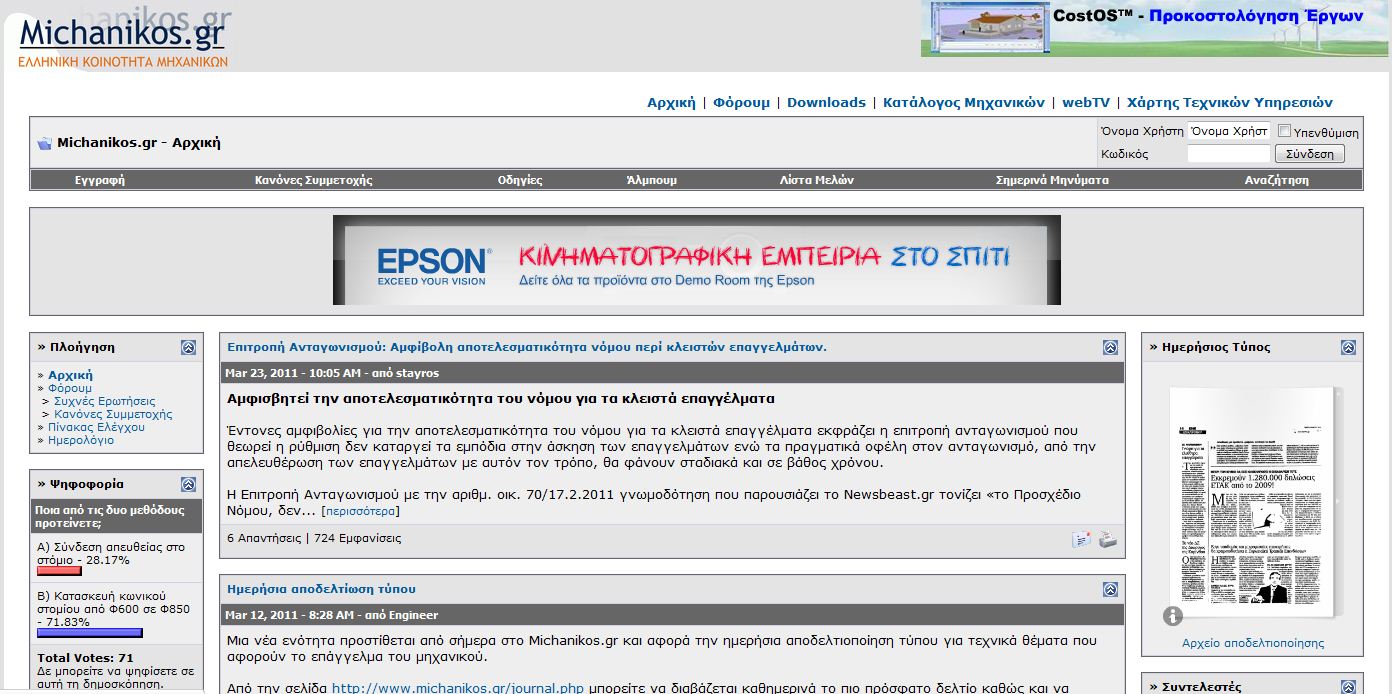Image resolution: width=1392 pixels, height=694 pixels.
Task: Click the Κωδικός password field
Action: click(1228, 154)
